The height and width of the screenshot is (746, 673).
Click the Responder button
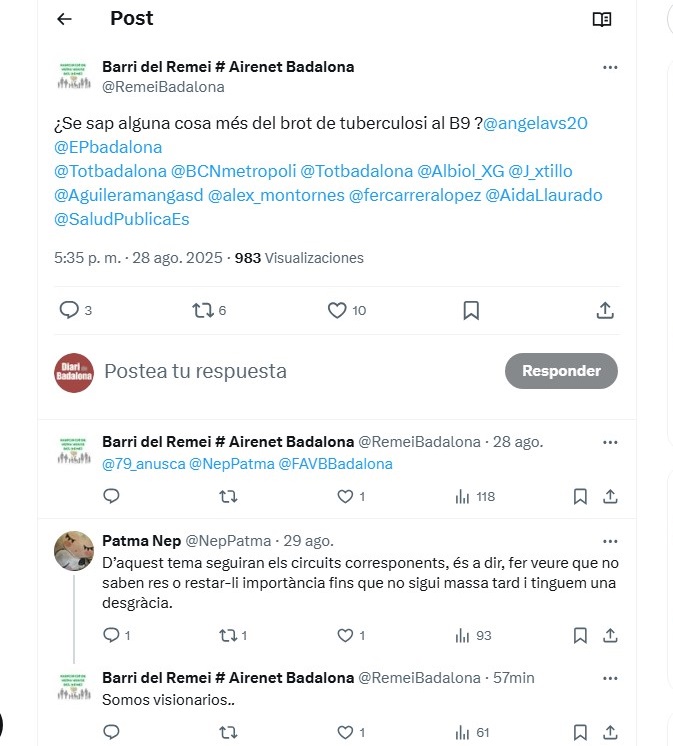click(x=561, y=371)
